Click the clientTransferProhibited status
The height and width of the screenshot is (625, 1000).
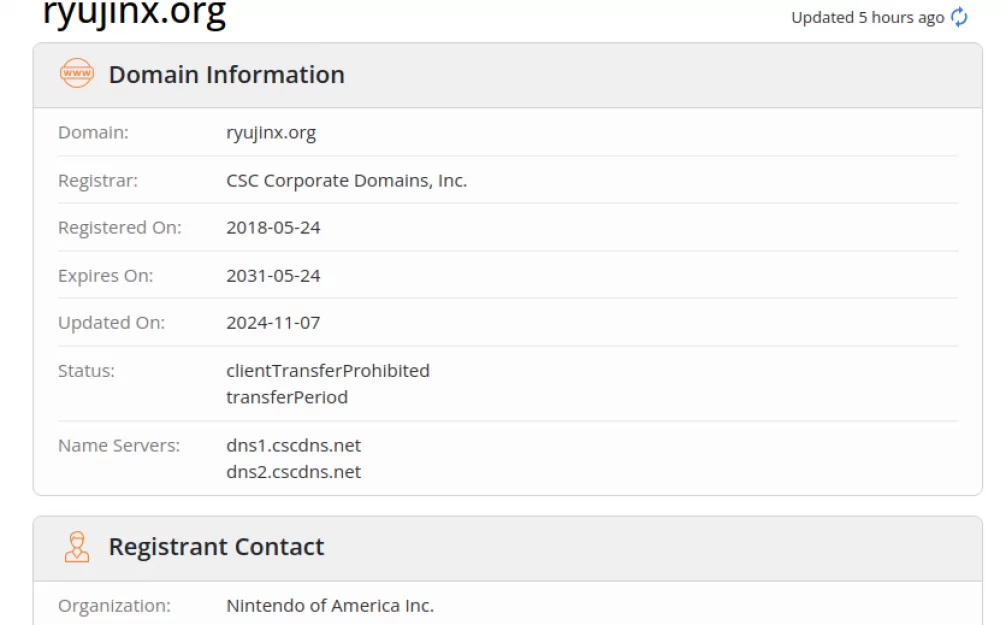[x=328, y=371]
